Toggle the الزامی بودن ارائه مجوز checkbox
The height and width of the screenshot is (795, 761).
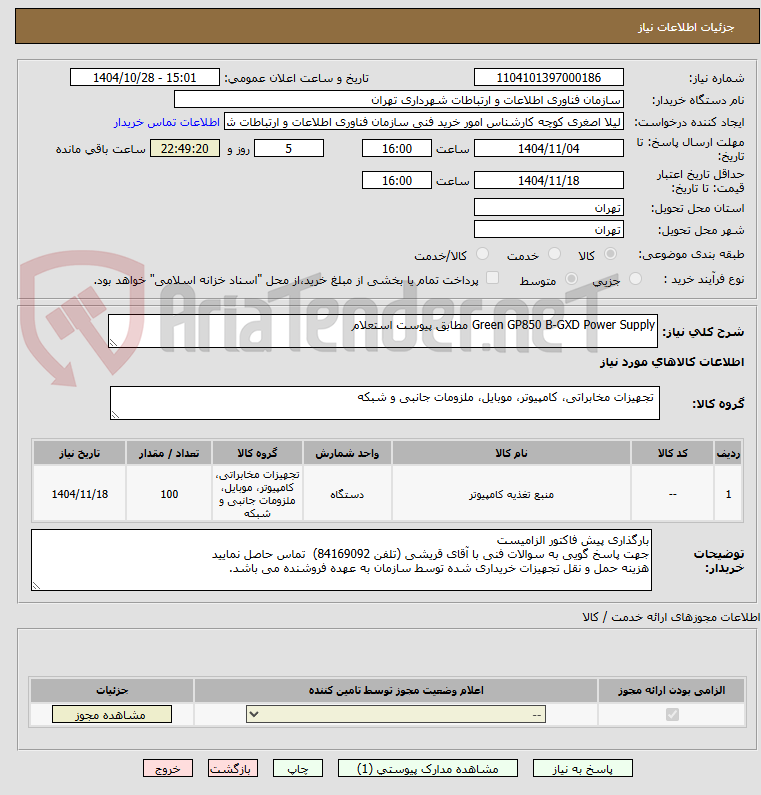pyautogui.click(x=672, y=714)
